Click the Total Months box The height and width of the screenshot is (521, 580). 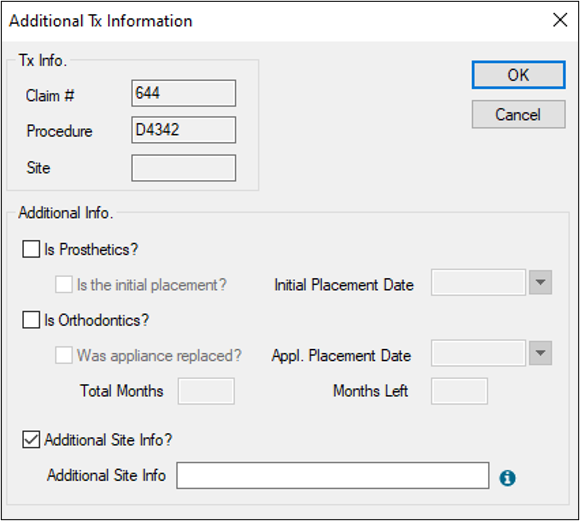pyautogui.click(x=206, y=391)
